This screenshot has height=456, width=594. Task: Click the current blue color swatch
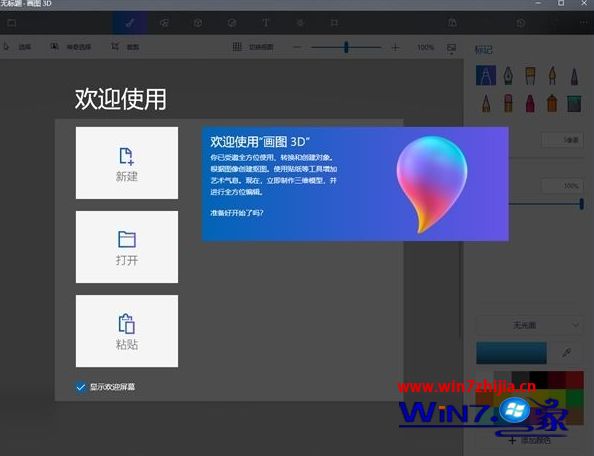(x=511, y=353)
